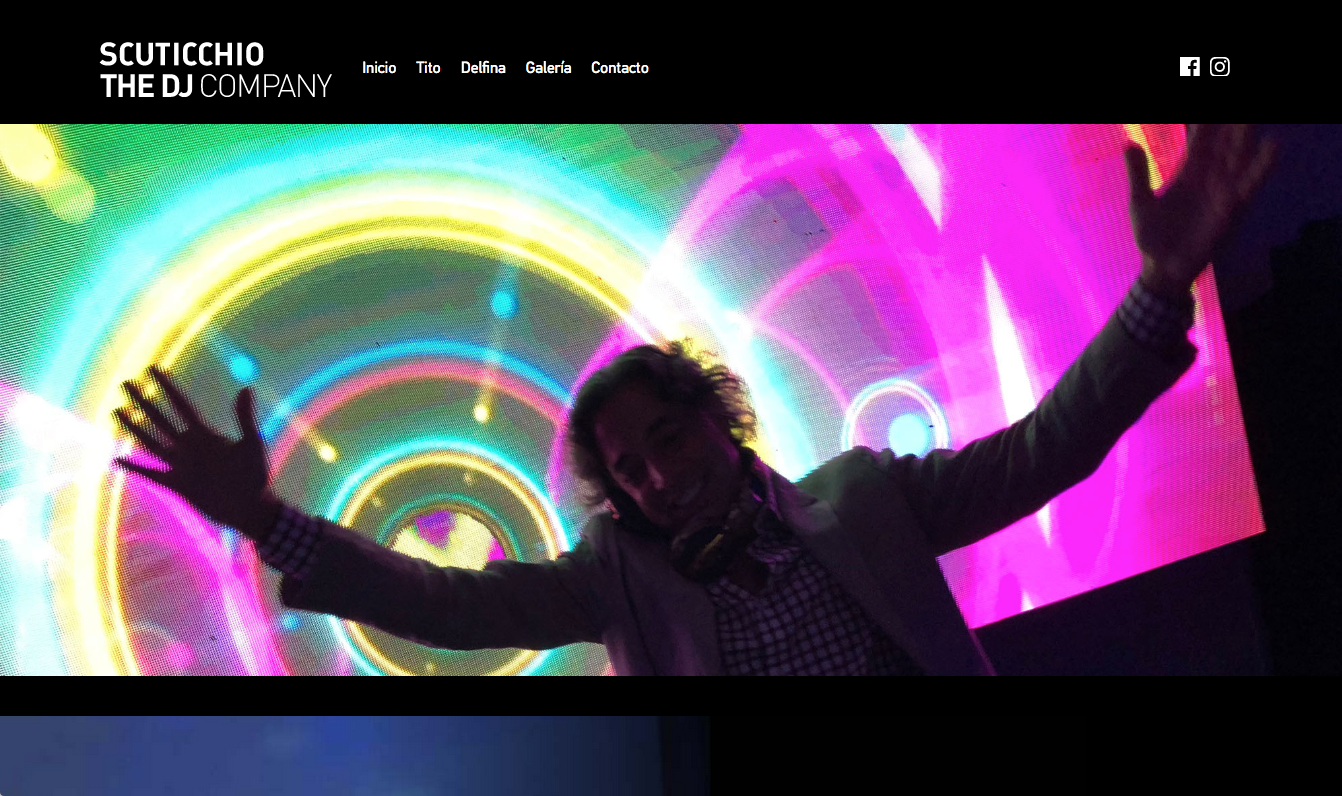Screen dimensions: 1342x796
Task: Open the Tito page
Action: pos(428,68)
